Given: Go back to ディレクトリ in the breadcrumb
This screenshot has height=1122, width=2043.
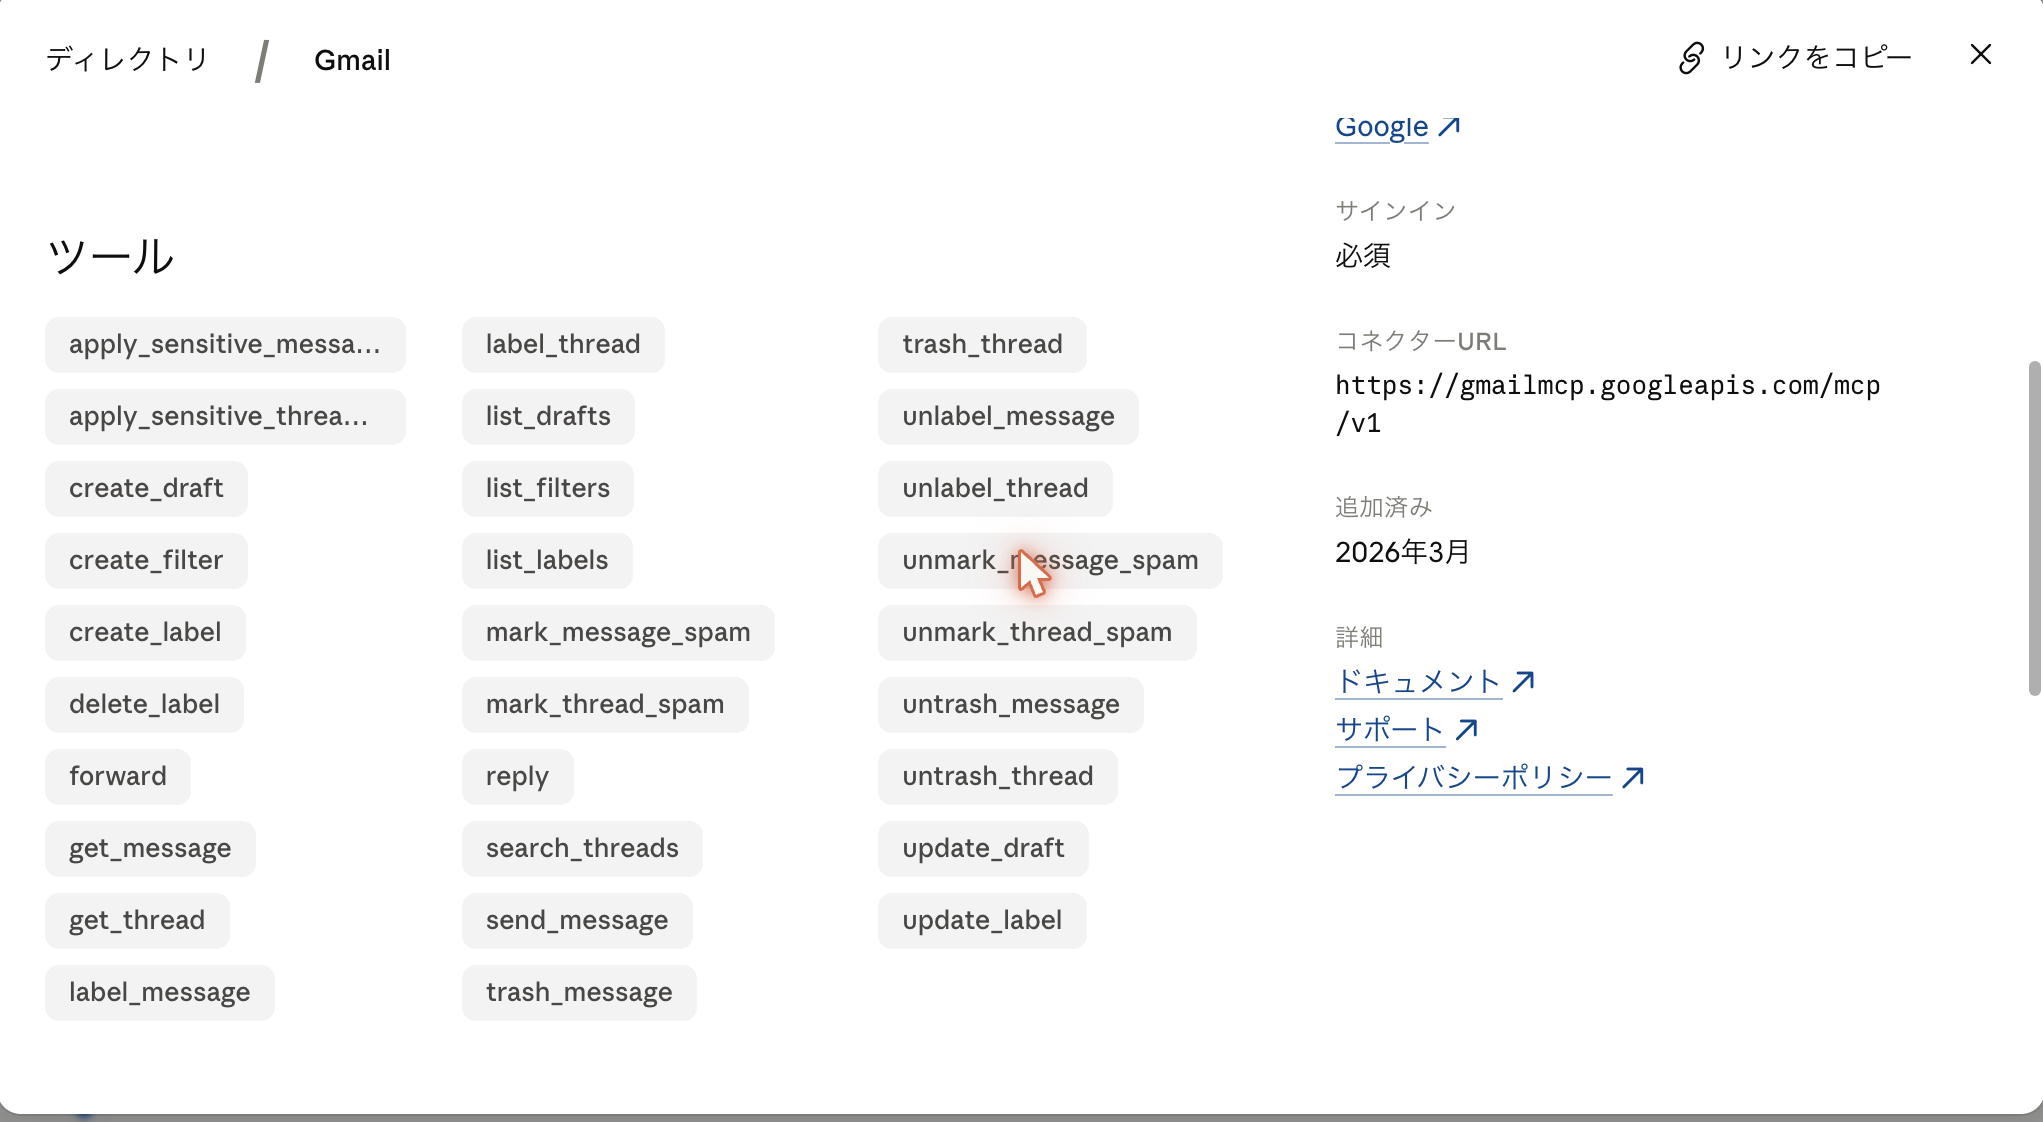Looking at the screenshot, I should (x=127, y=60).
